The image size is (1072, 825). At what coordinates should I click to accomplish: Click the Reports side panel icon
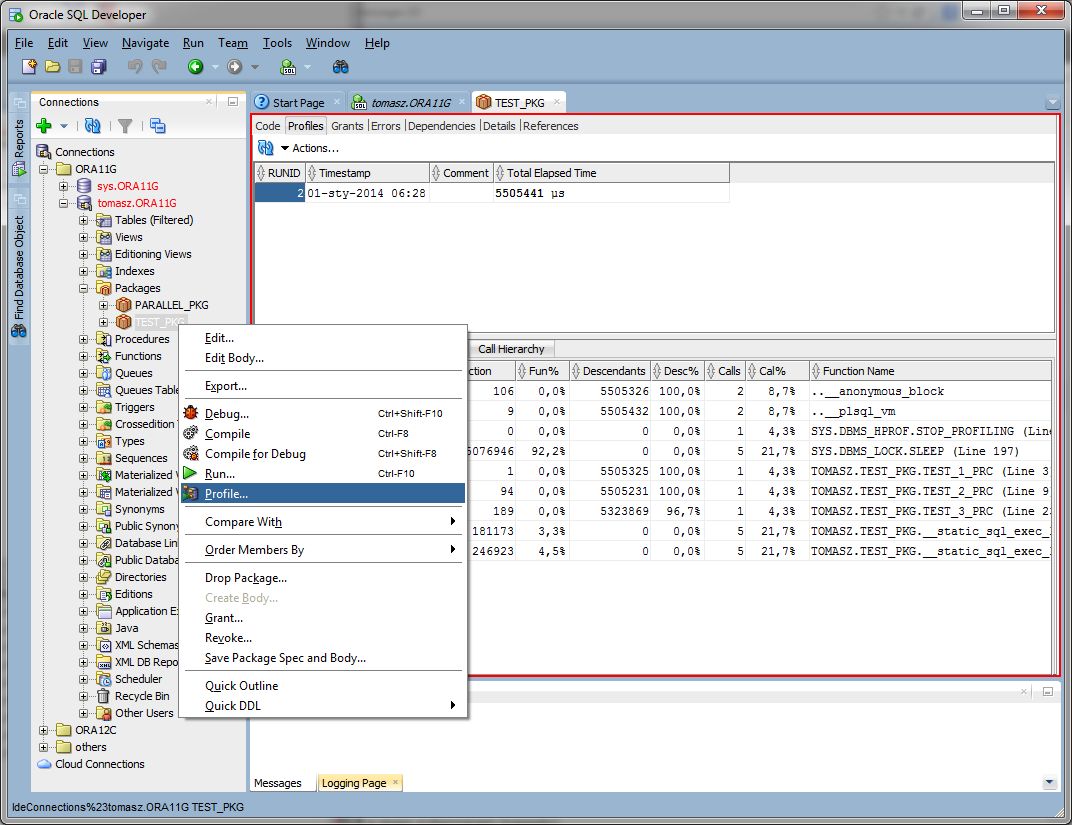tap(19, 169)
